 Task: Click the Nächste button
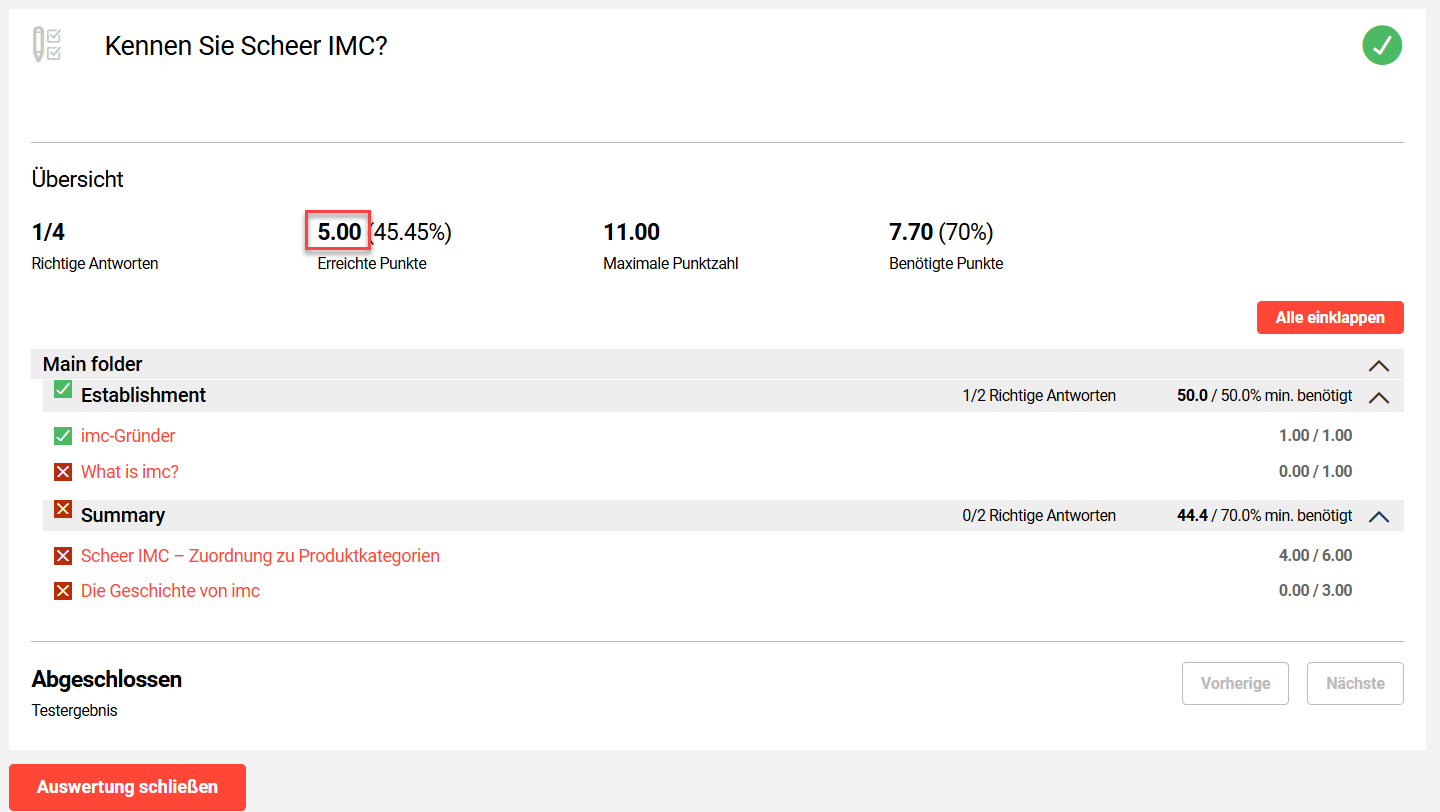click(1355, 684)
